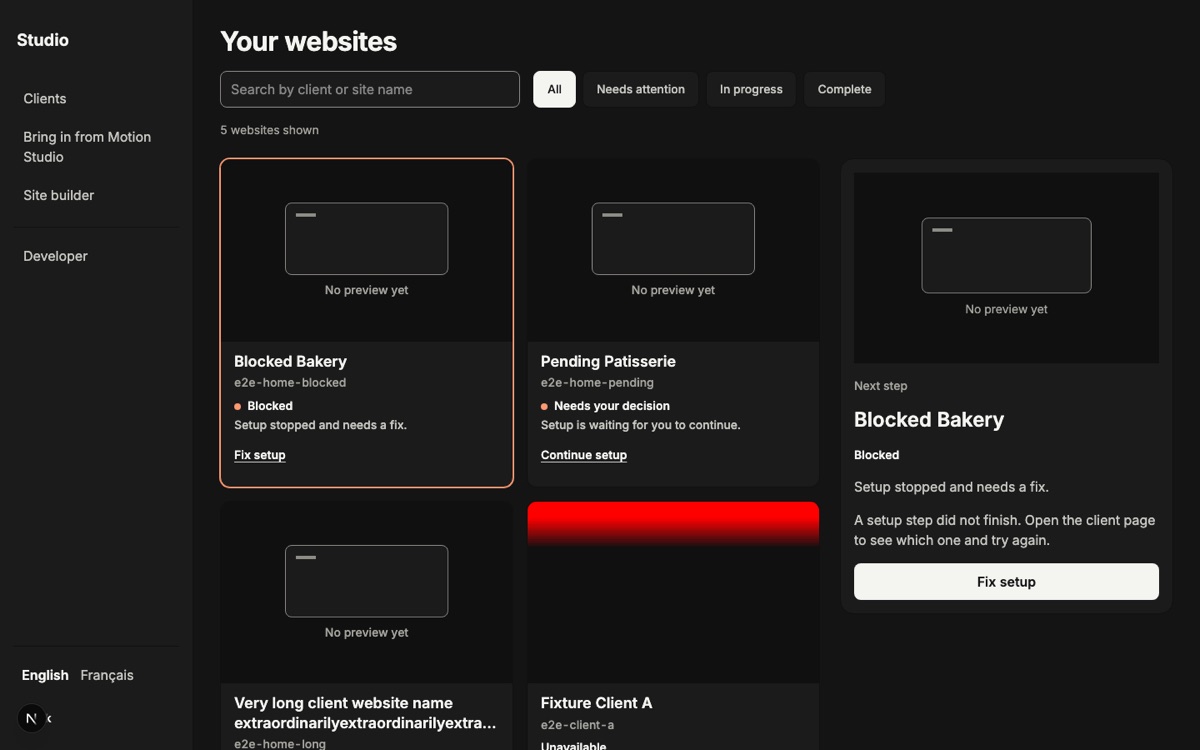Switch language to Français

[x=107, y=675]
